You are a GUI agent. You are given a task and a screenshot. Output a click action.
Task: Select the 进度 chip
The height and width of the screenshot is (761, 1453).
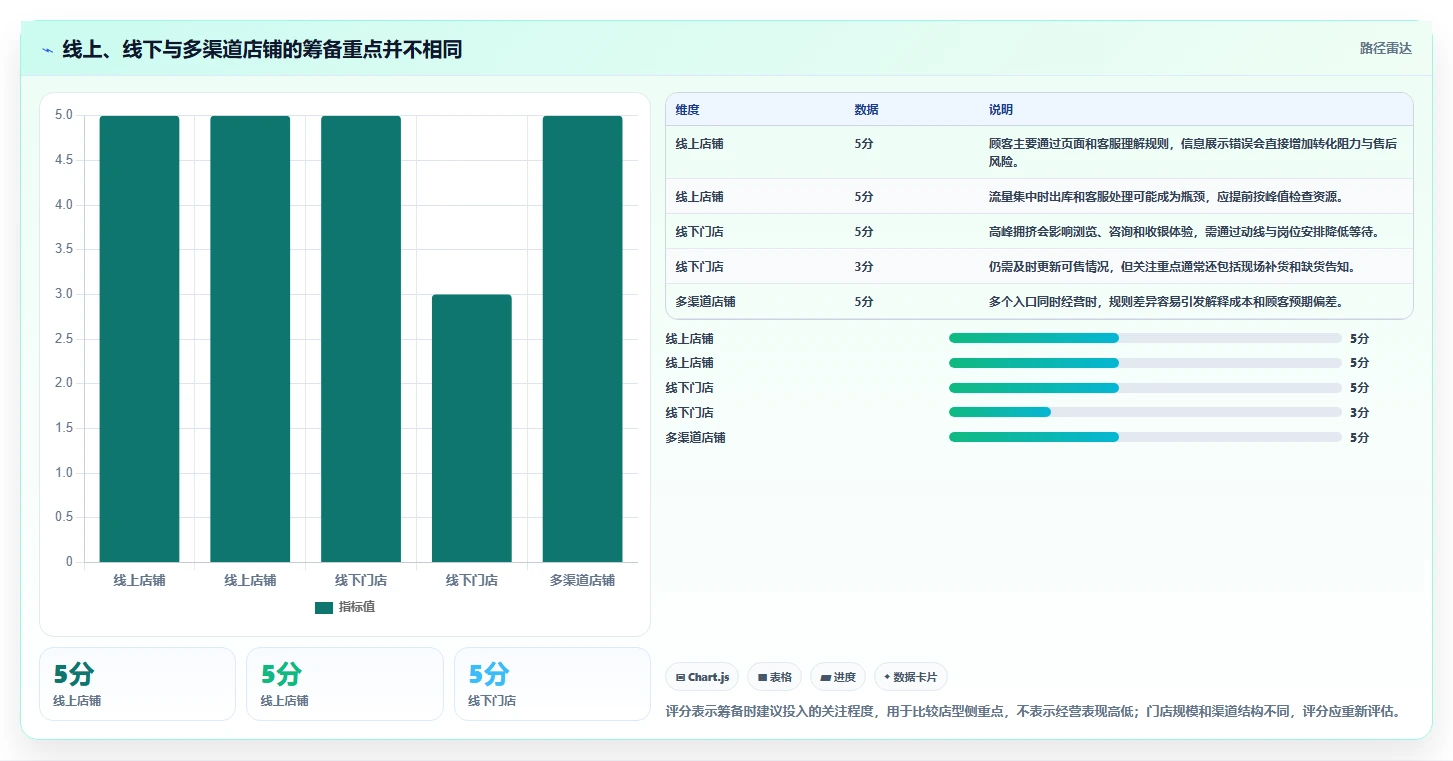(838, 677)
